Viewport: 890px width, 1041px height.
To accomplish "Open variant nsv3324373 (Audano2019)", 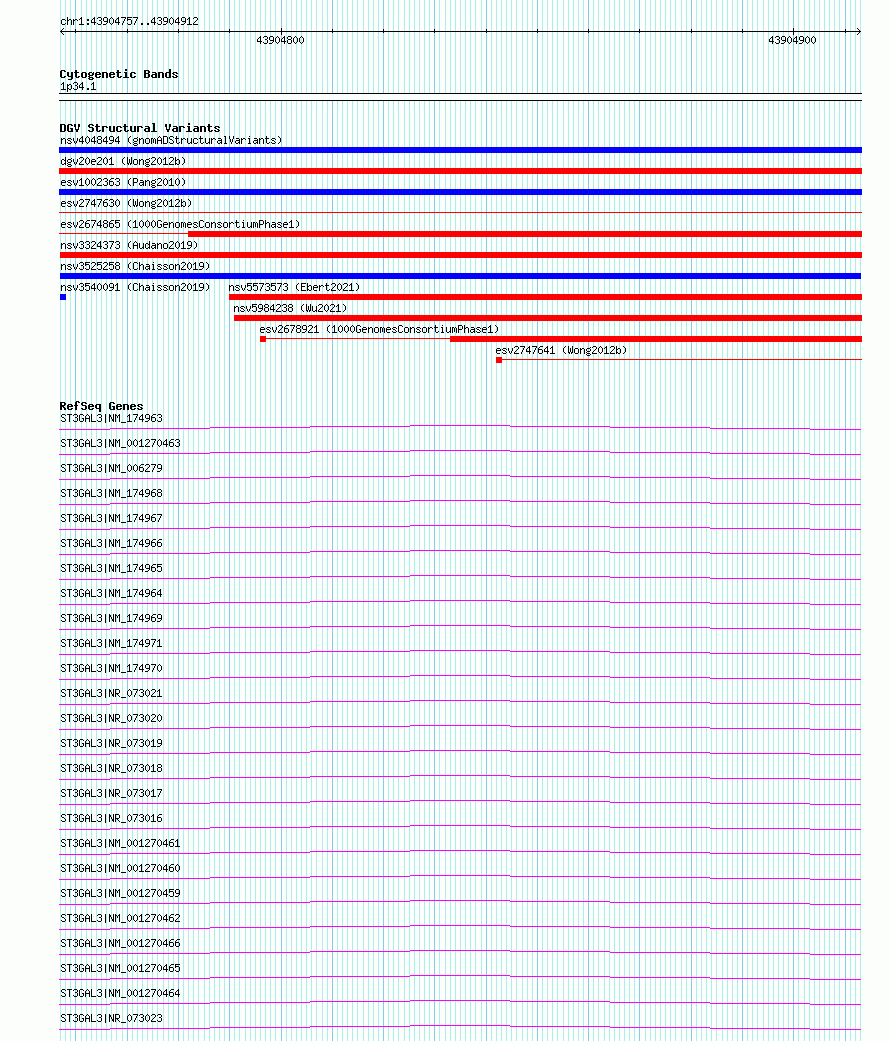I will pyautogui.click(x=129, y=246).
